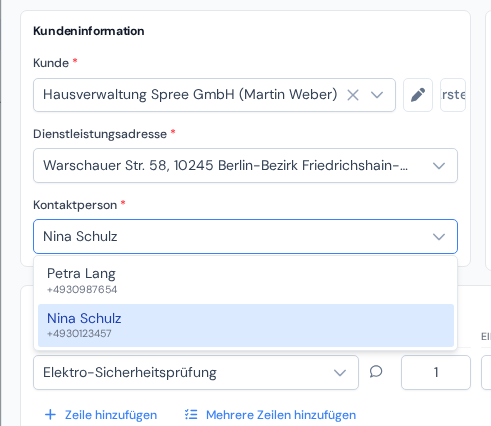
Task: Click the Dienstleistungsadresse label
Action: 100,134
